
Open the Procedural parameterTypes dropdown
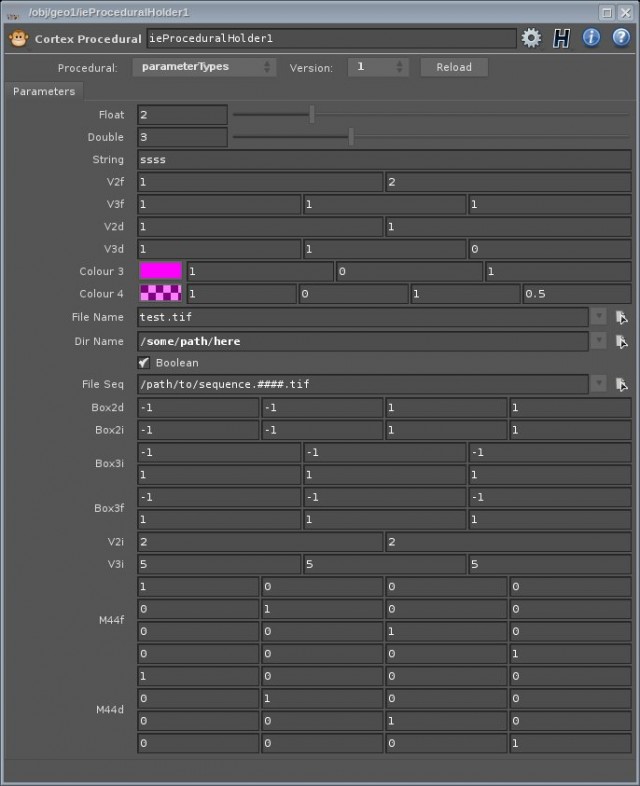point(204,67)
